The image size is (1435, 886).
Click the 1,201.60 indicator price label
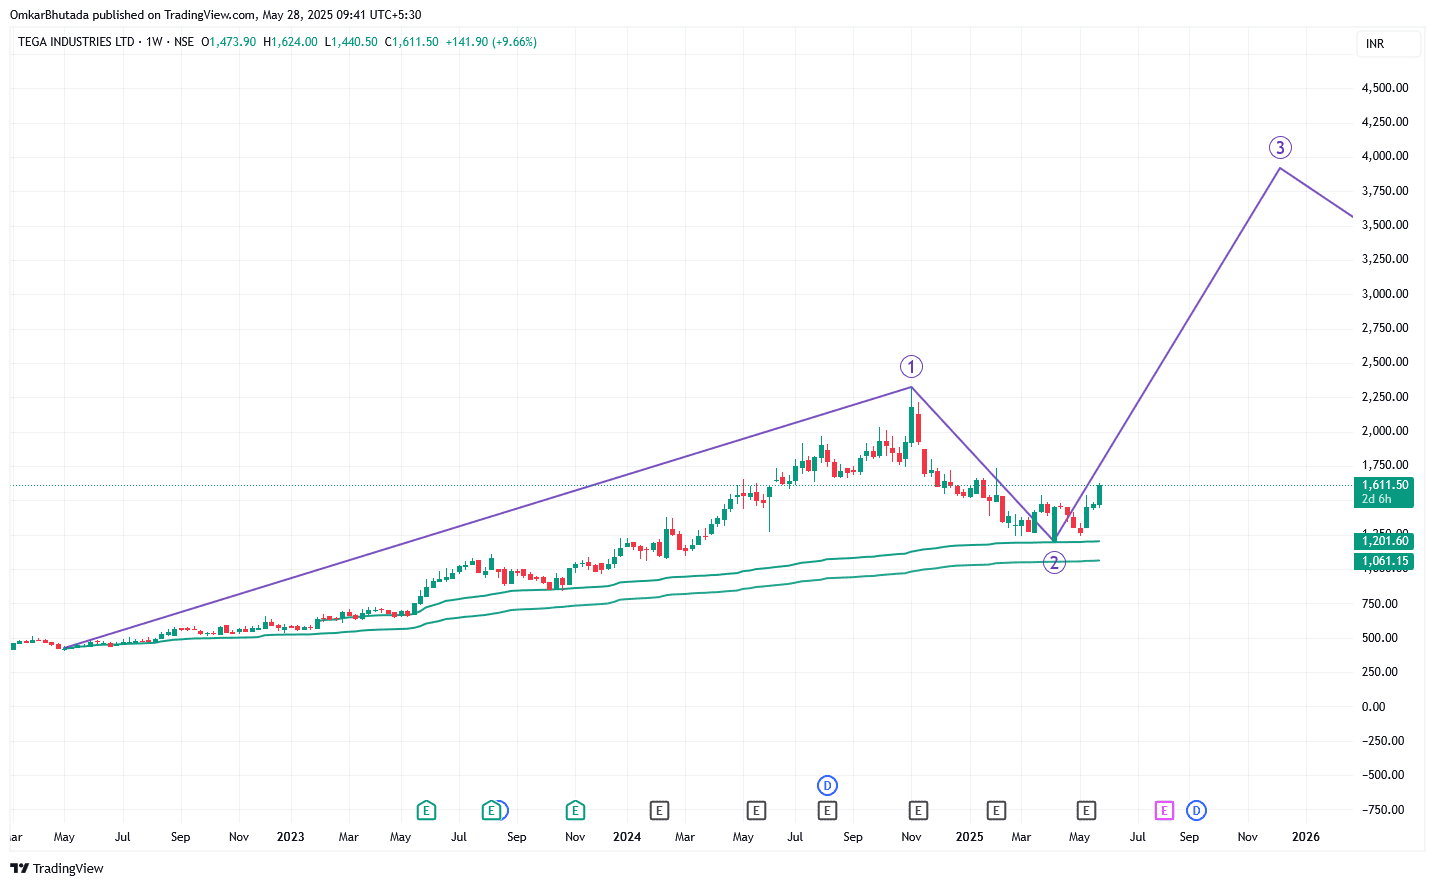point(1385,541)
